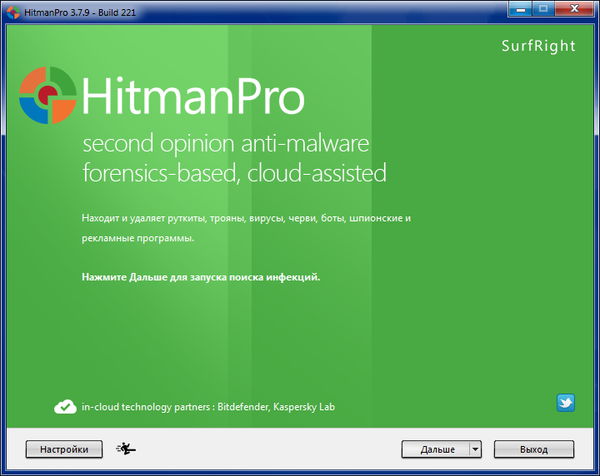Click the Выход button to exit
600x476 pixels.
pyautogui.click(x=534, y=449)
